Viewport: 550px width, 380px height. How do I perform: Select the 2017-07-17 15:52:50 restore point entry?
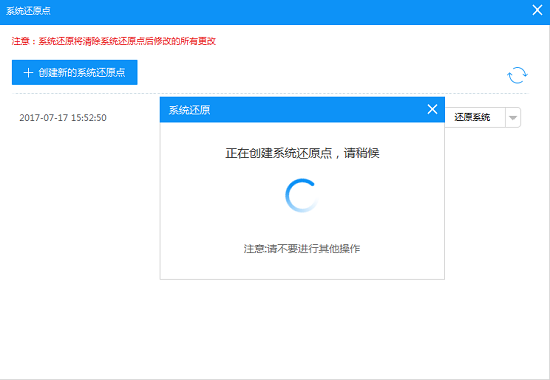click(63, 118)
